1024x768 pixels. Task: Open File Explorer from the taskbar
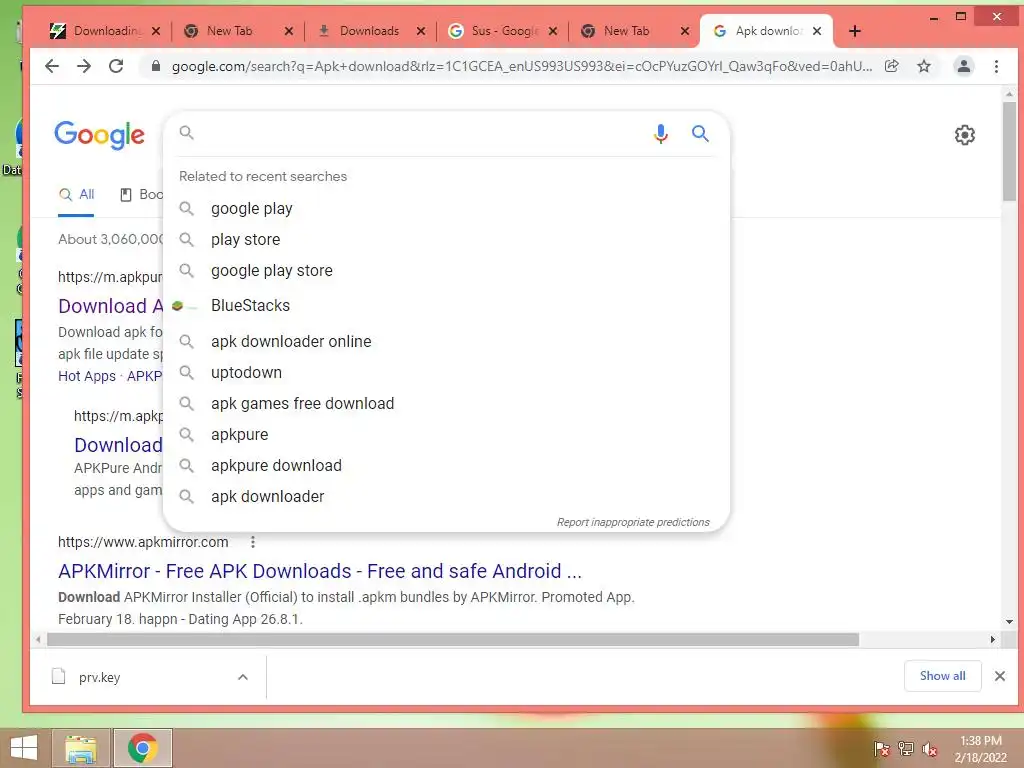coord(81,748)
